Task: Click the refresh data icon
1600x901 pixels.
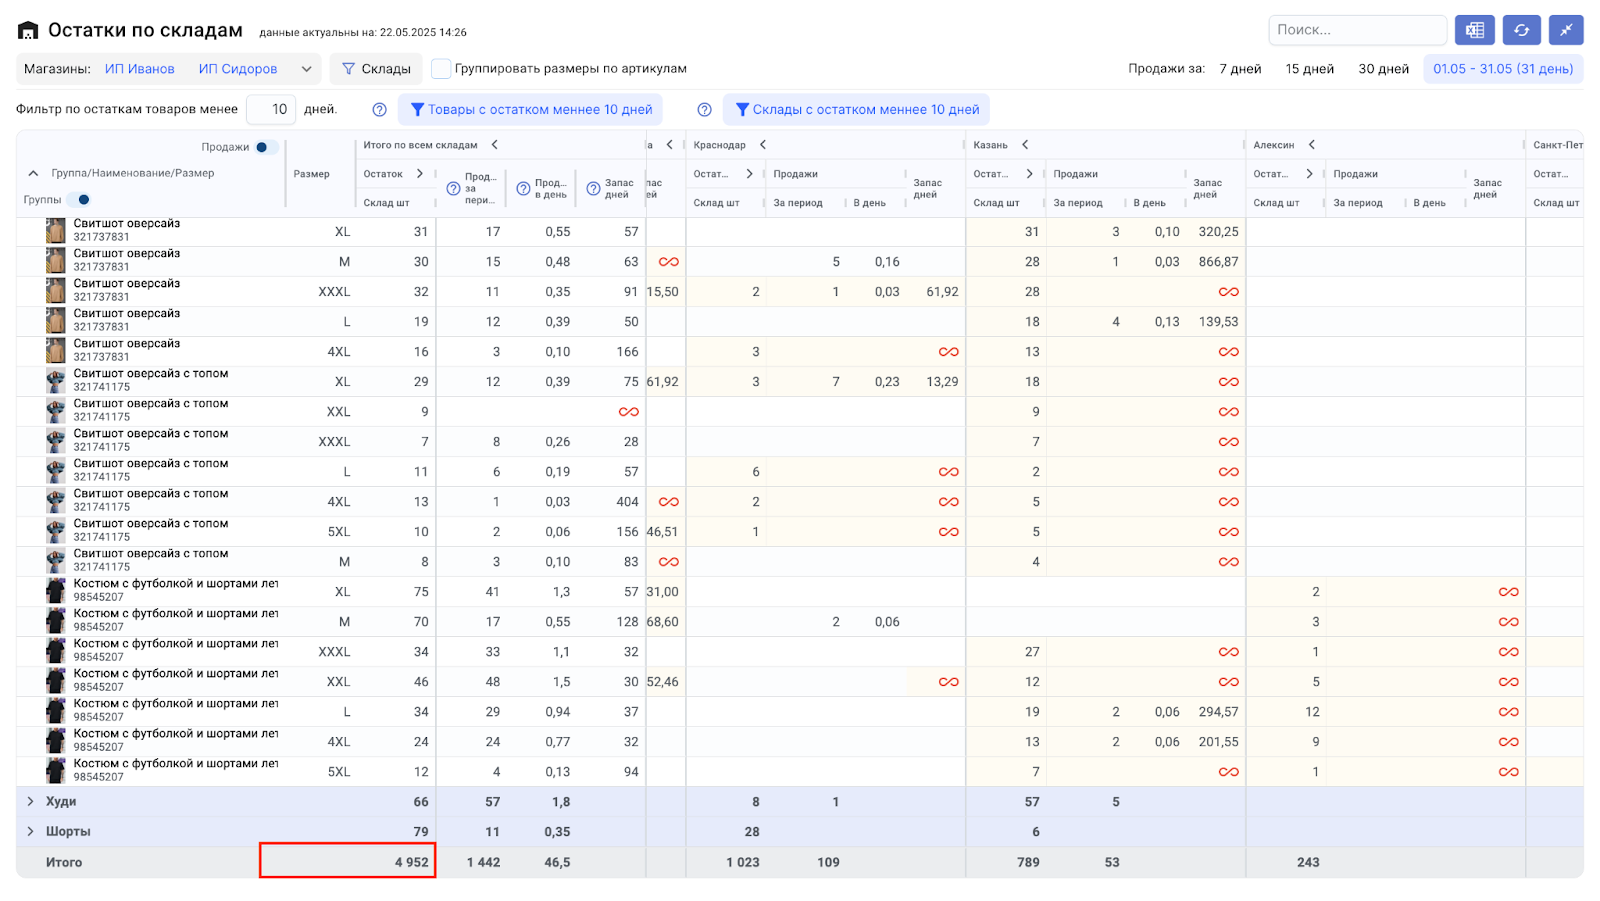Action: point(1521,30)
